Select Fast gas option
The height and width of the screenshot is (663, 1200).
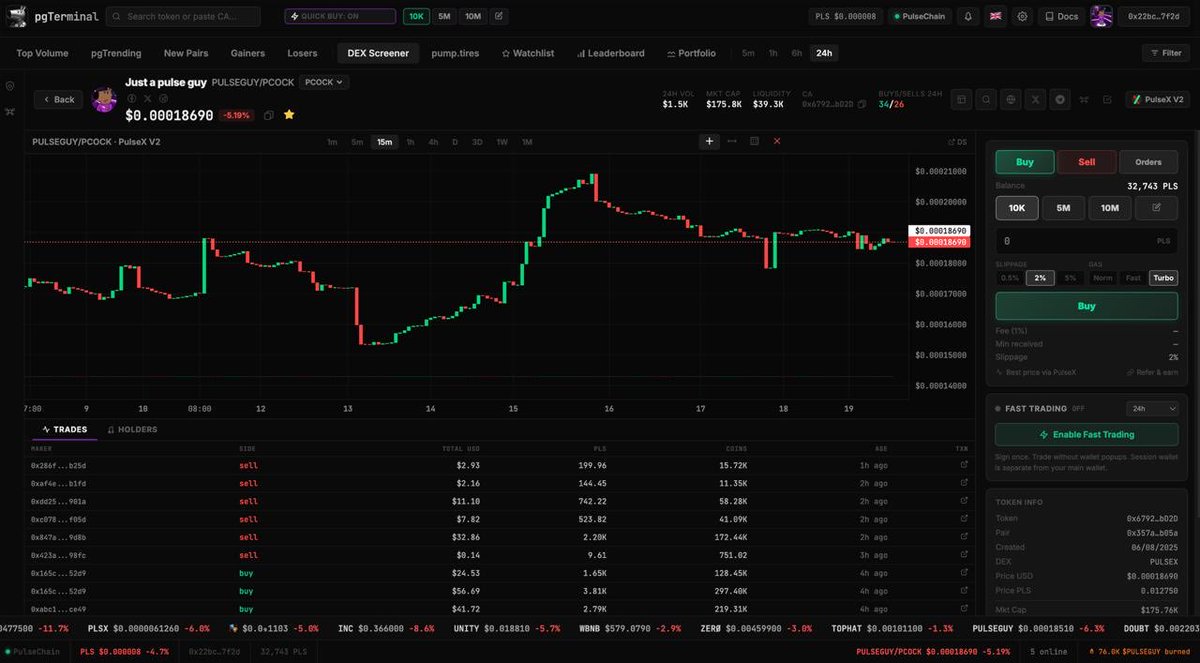(x=1133, y=278)
